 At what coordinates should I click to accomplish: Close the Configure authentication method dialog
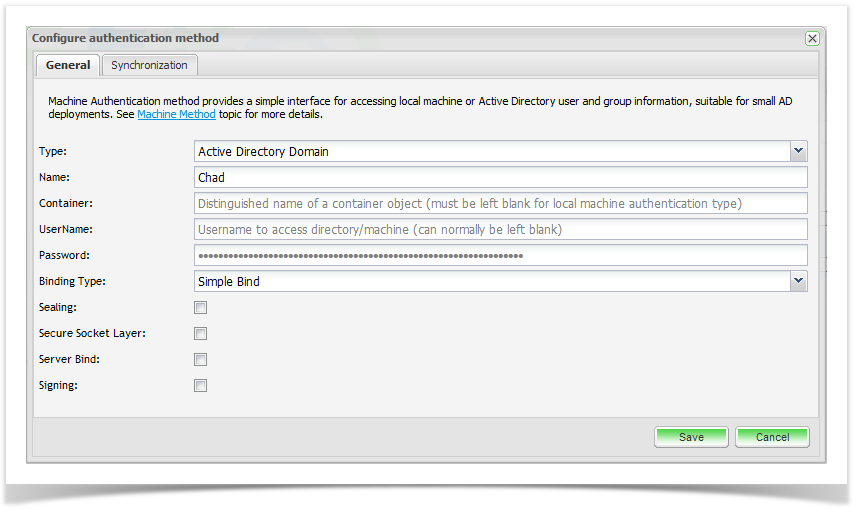812,38
